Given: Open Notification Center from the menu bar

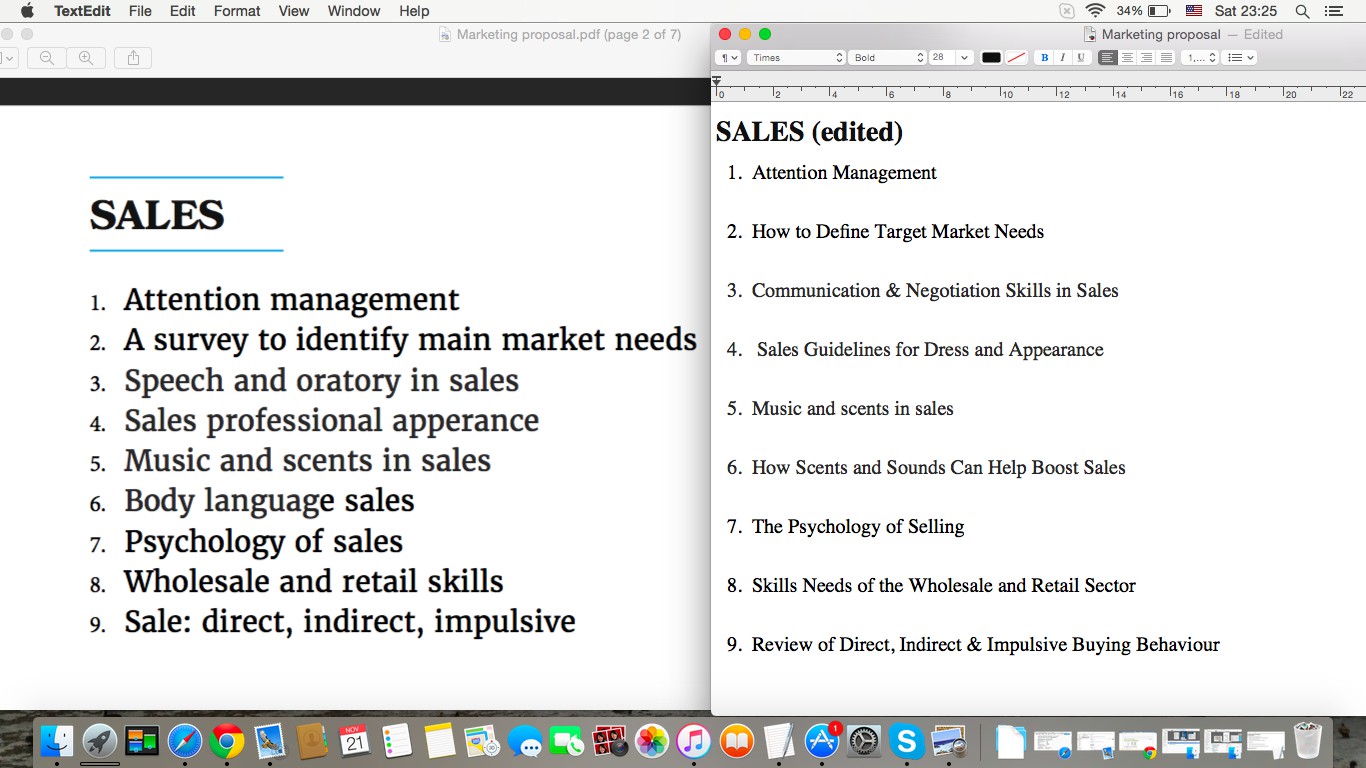Looking at the screenshot, I should [x=1333, y=11].
